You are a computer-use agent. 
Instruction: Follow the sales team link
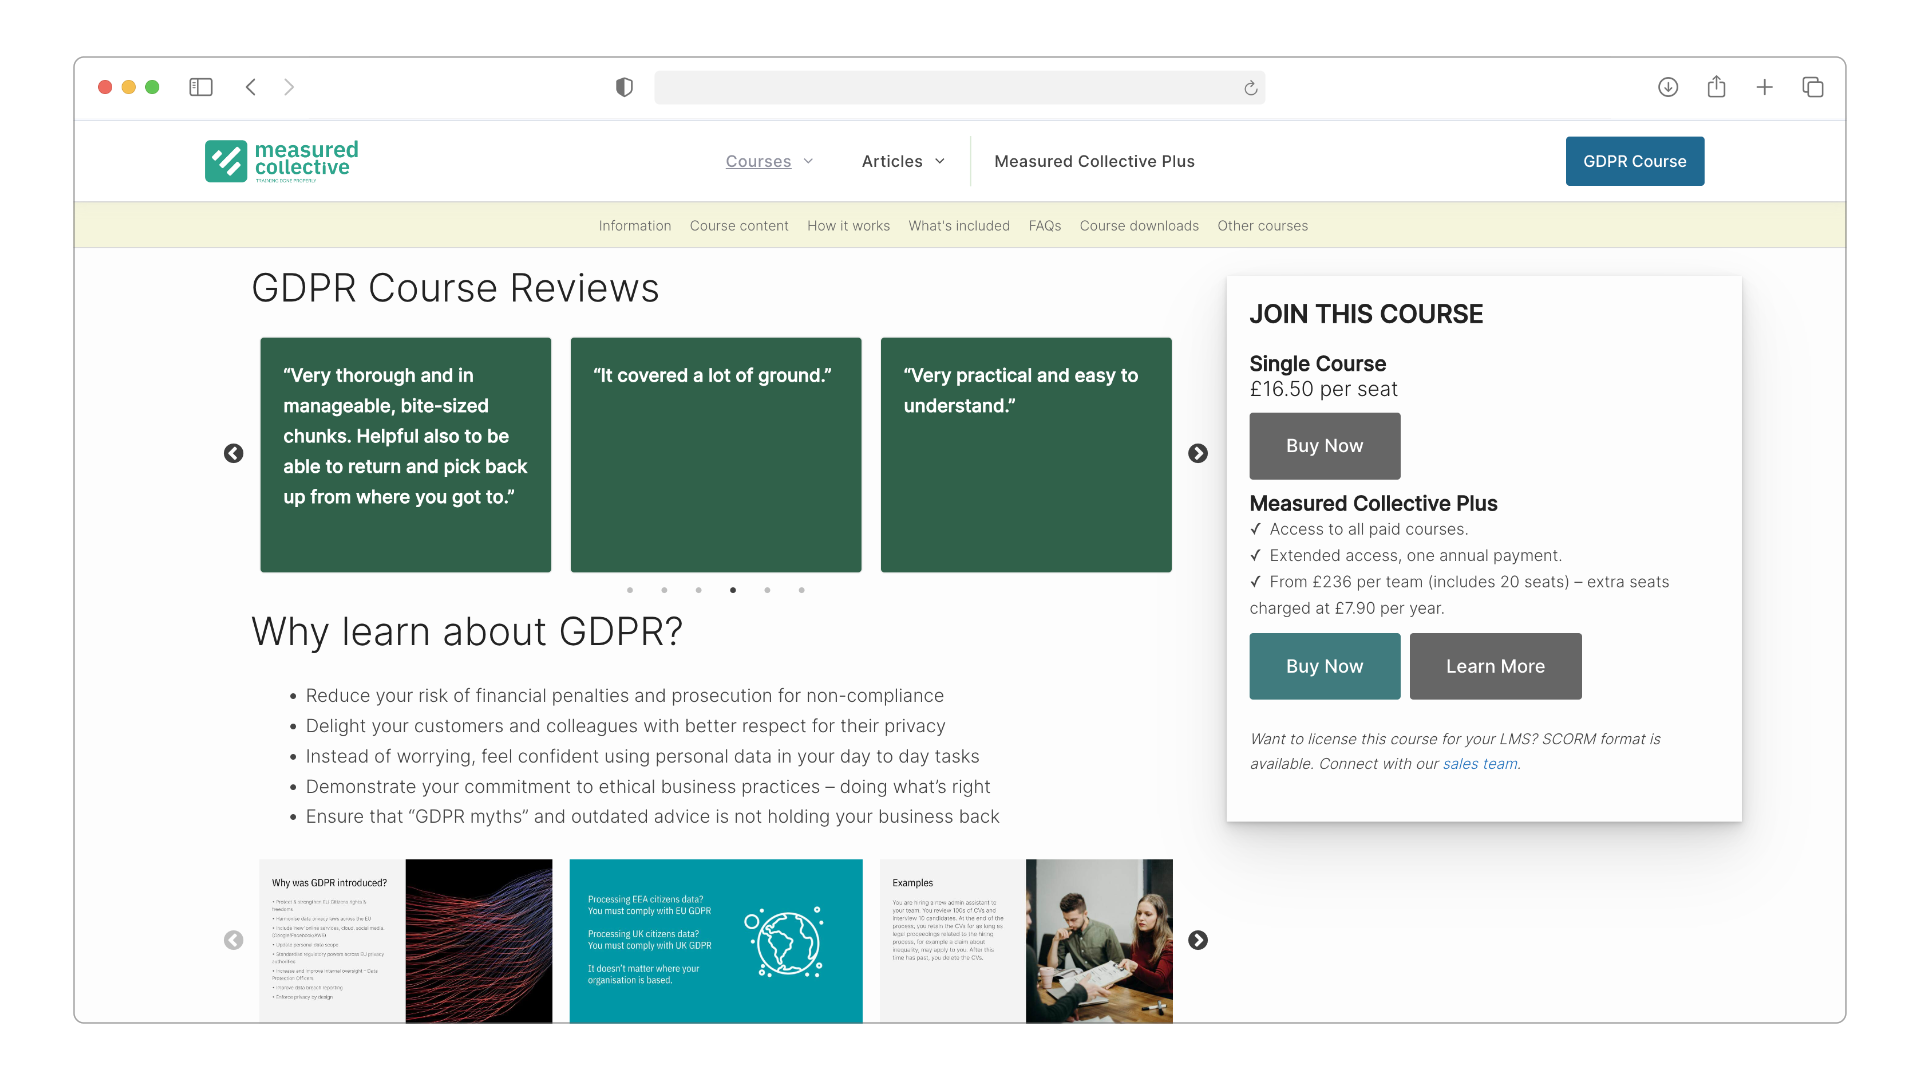coord(1479,764)
